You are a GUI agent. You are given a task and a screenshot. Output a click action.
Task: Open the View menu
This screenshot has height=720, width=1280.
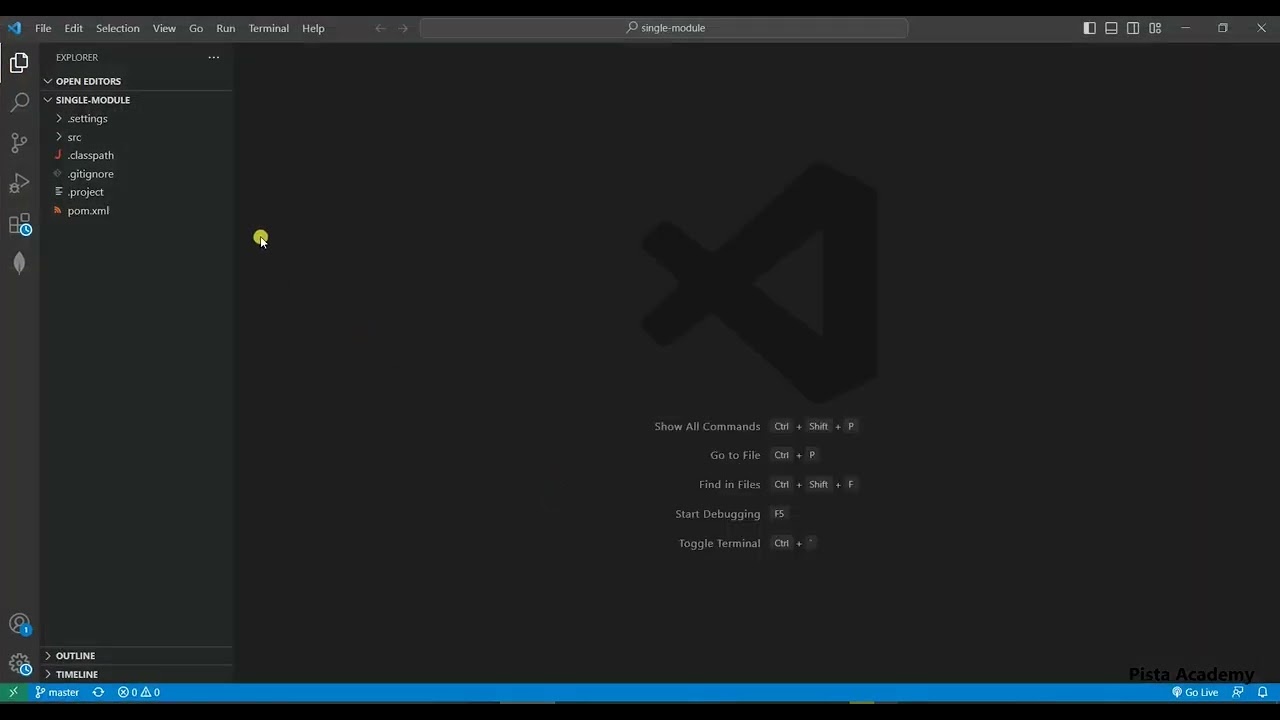164,28
